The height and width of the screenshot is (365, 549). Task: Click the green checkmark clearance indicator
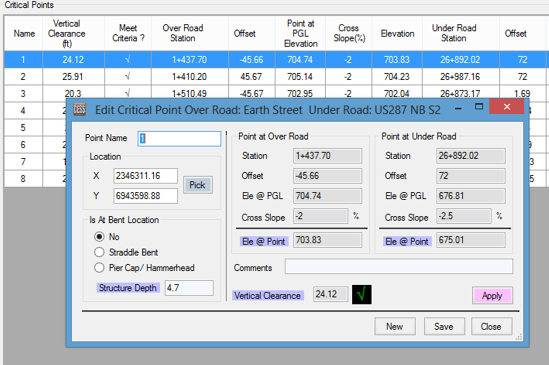tap(362, 294)
